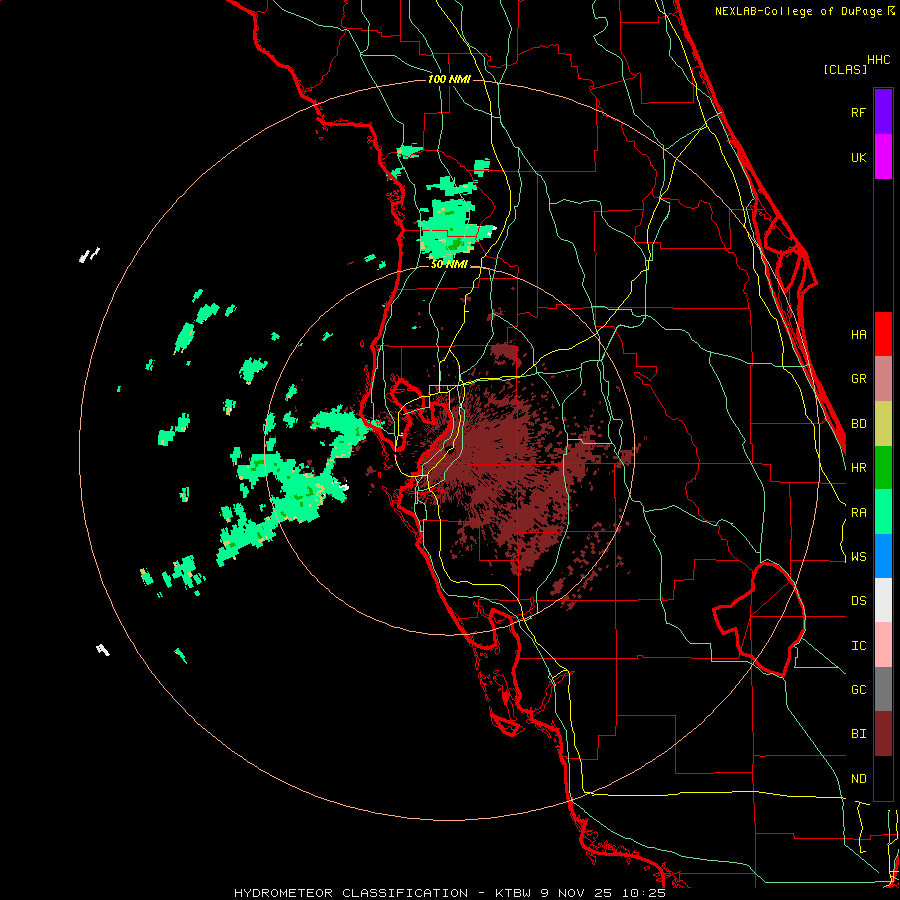Click the magenta UK color swatch
Viewport: 900px width, 900px height.
883,157
